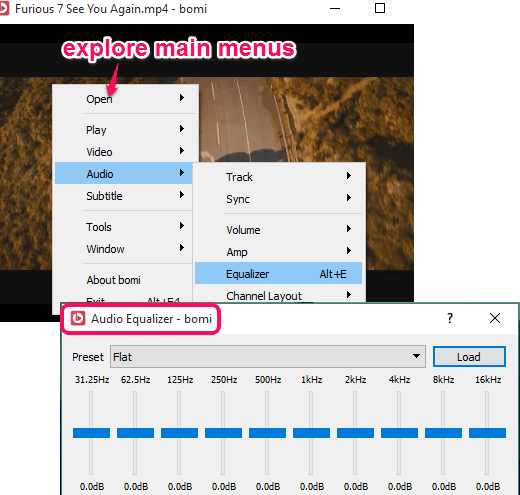Click the 500Hz equalizer slider handle
This screenshot has height=495, width=520.
[267, 433]
